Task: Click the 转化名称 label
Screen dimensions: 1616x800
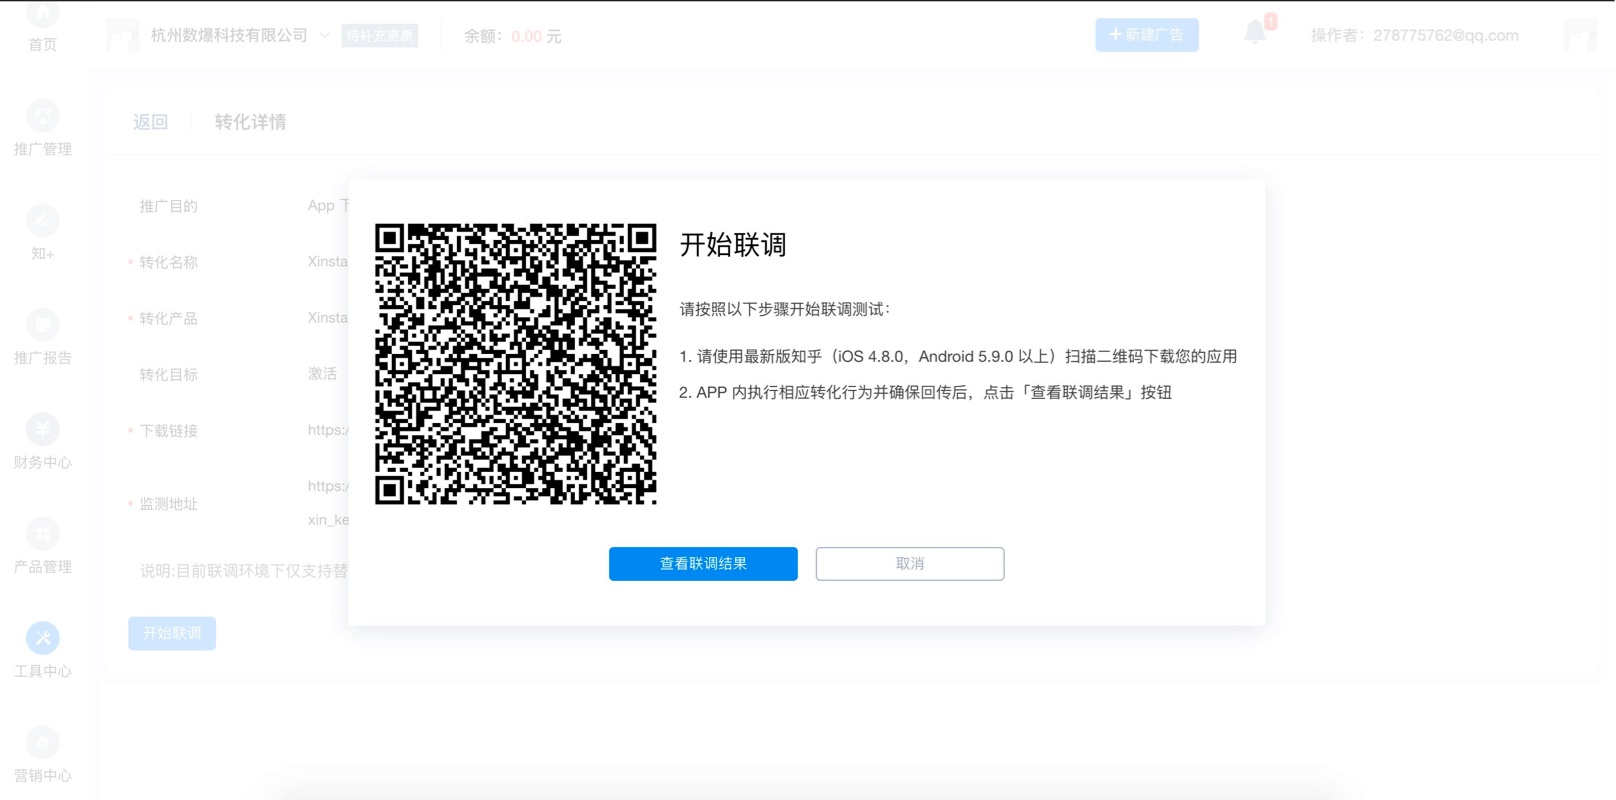Action: [x=169, y=262]
